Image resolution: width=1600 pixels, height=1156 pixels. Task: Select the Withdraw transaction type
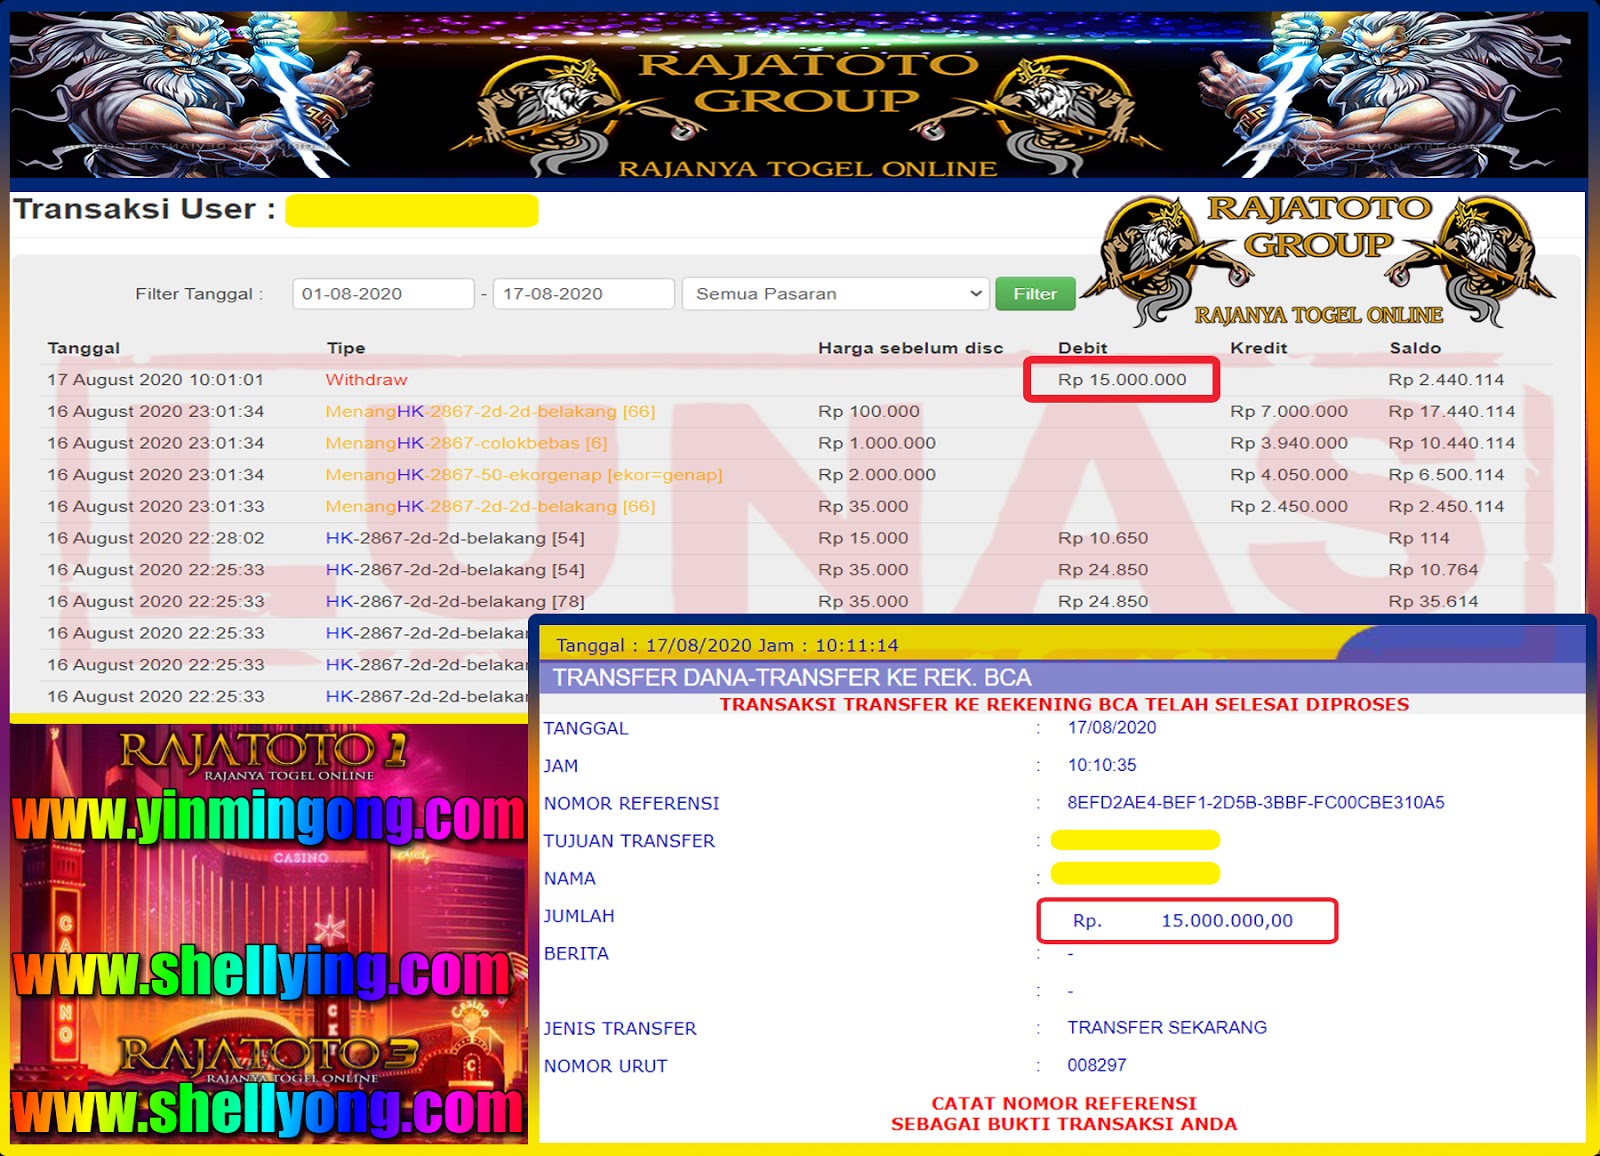pyautogui.click(x=366, y=380)
